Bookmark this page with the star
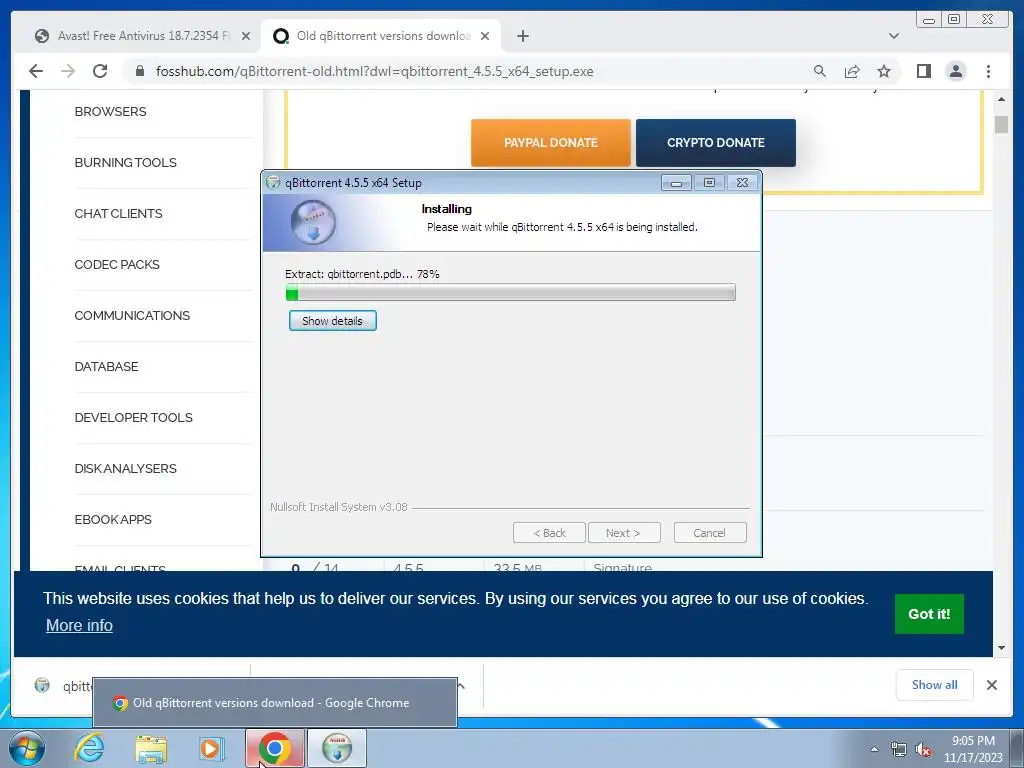The height and width of the screenshot is (768, 1024). pyautogui.click(x=884, y=71)
